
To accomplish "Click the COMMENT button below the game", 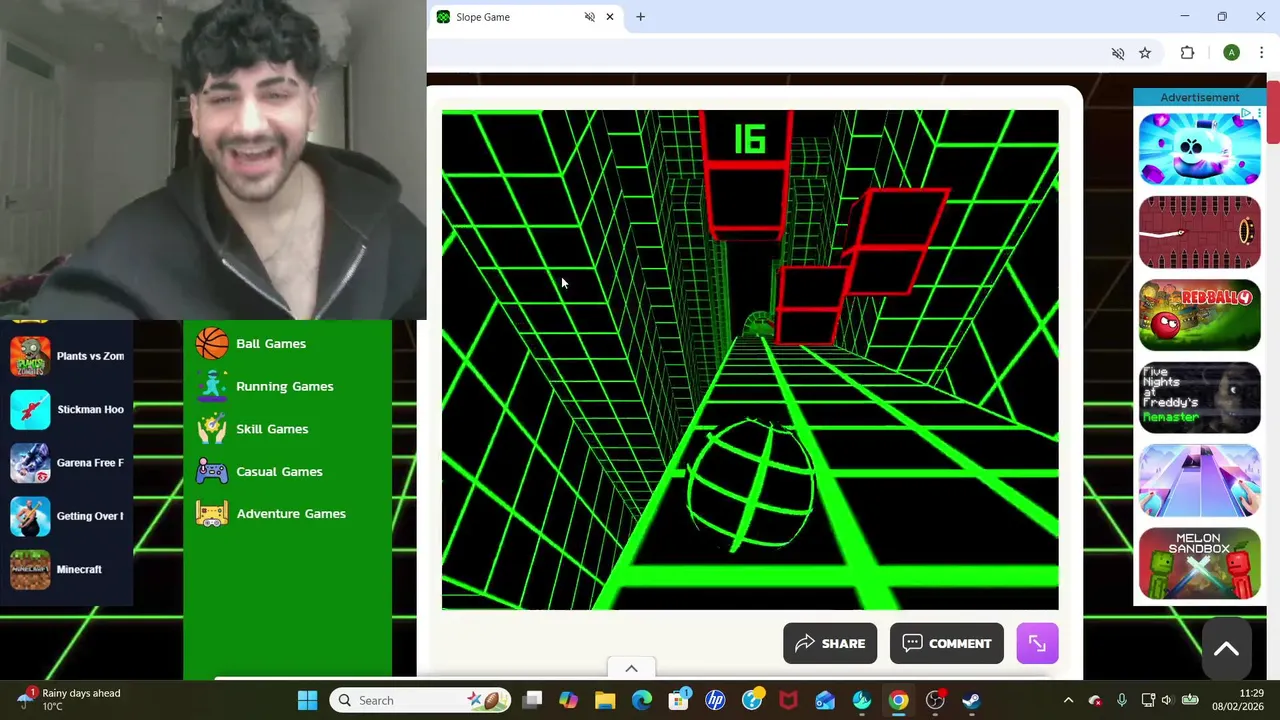I will pos(946,644).
